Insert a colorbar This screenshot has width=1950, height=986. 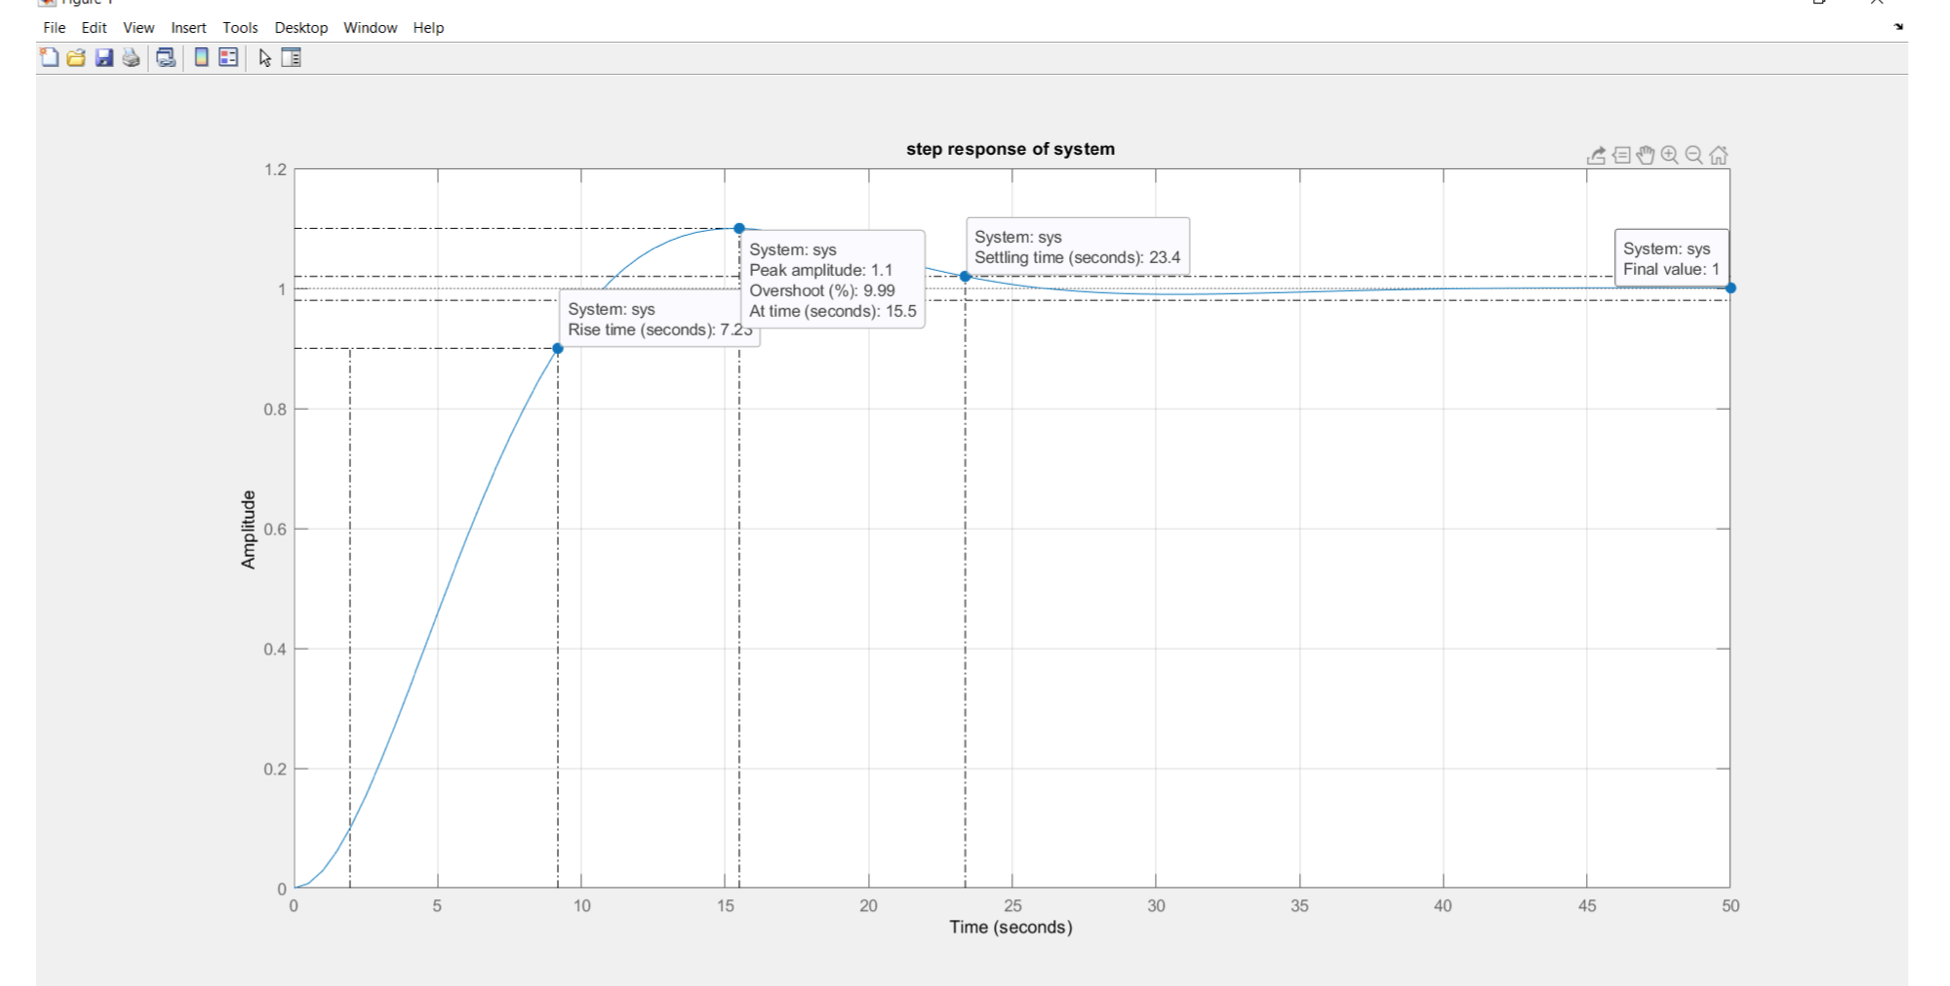[x=199, y=58]
